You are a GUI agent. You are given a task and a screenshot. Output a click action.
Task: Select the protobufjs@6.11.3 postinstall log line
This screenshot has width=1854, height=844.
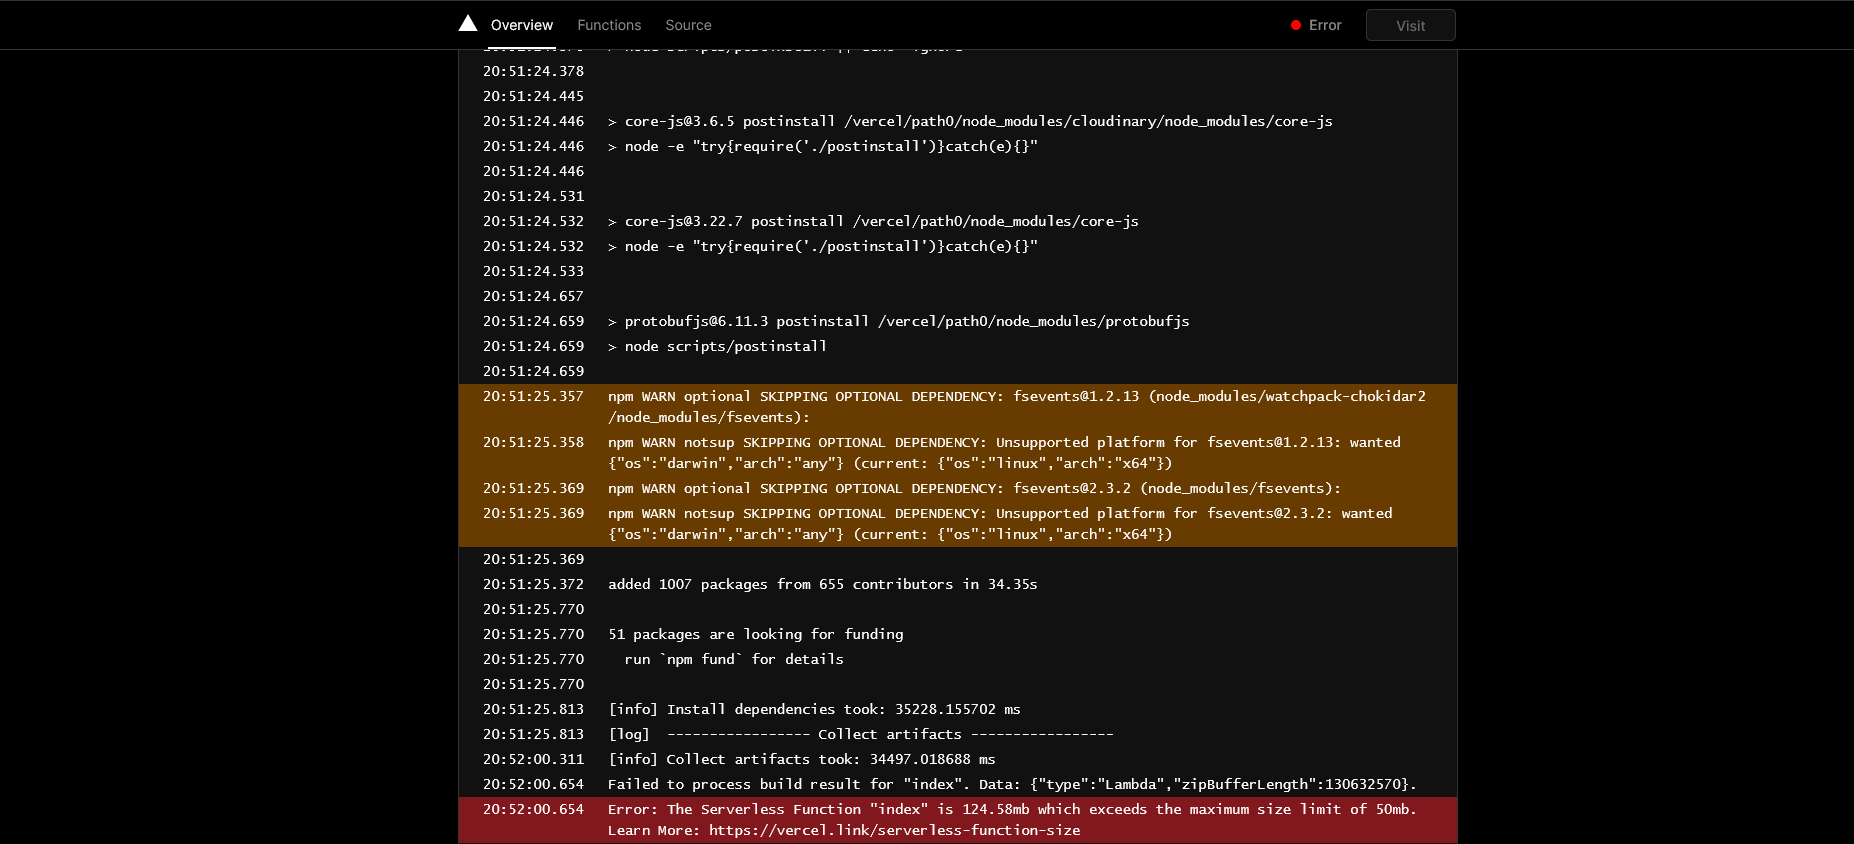tap(958, 321)
